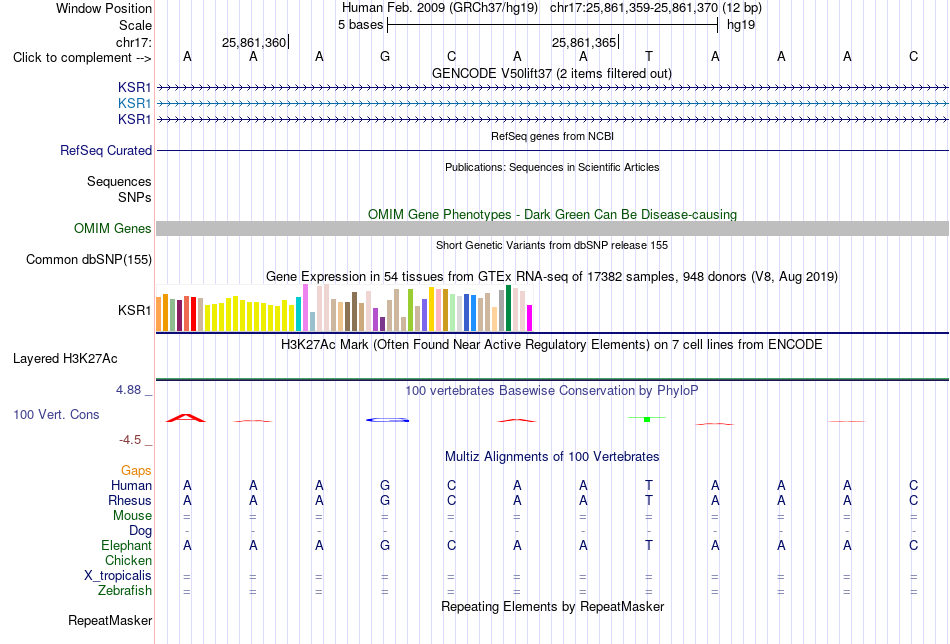Click the '5 bases' scale bar label
The image size is (950, 644).
[x=360, y=25]
